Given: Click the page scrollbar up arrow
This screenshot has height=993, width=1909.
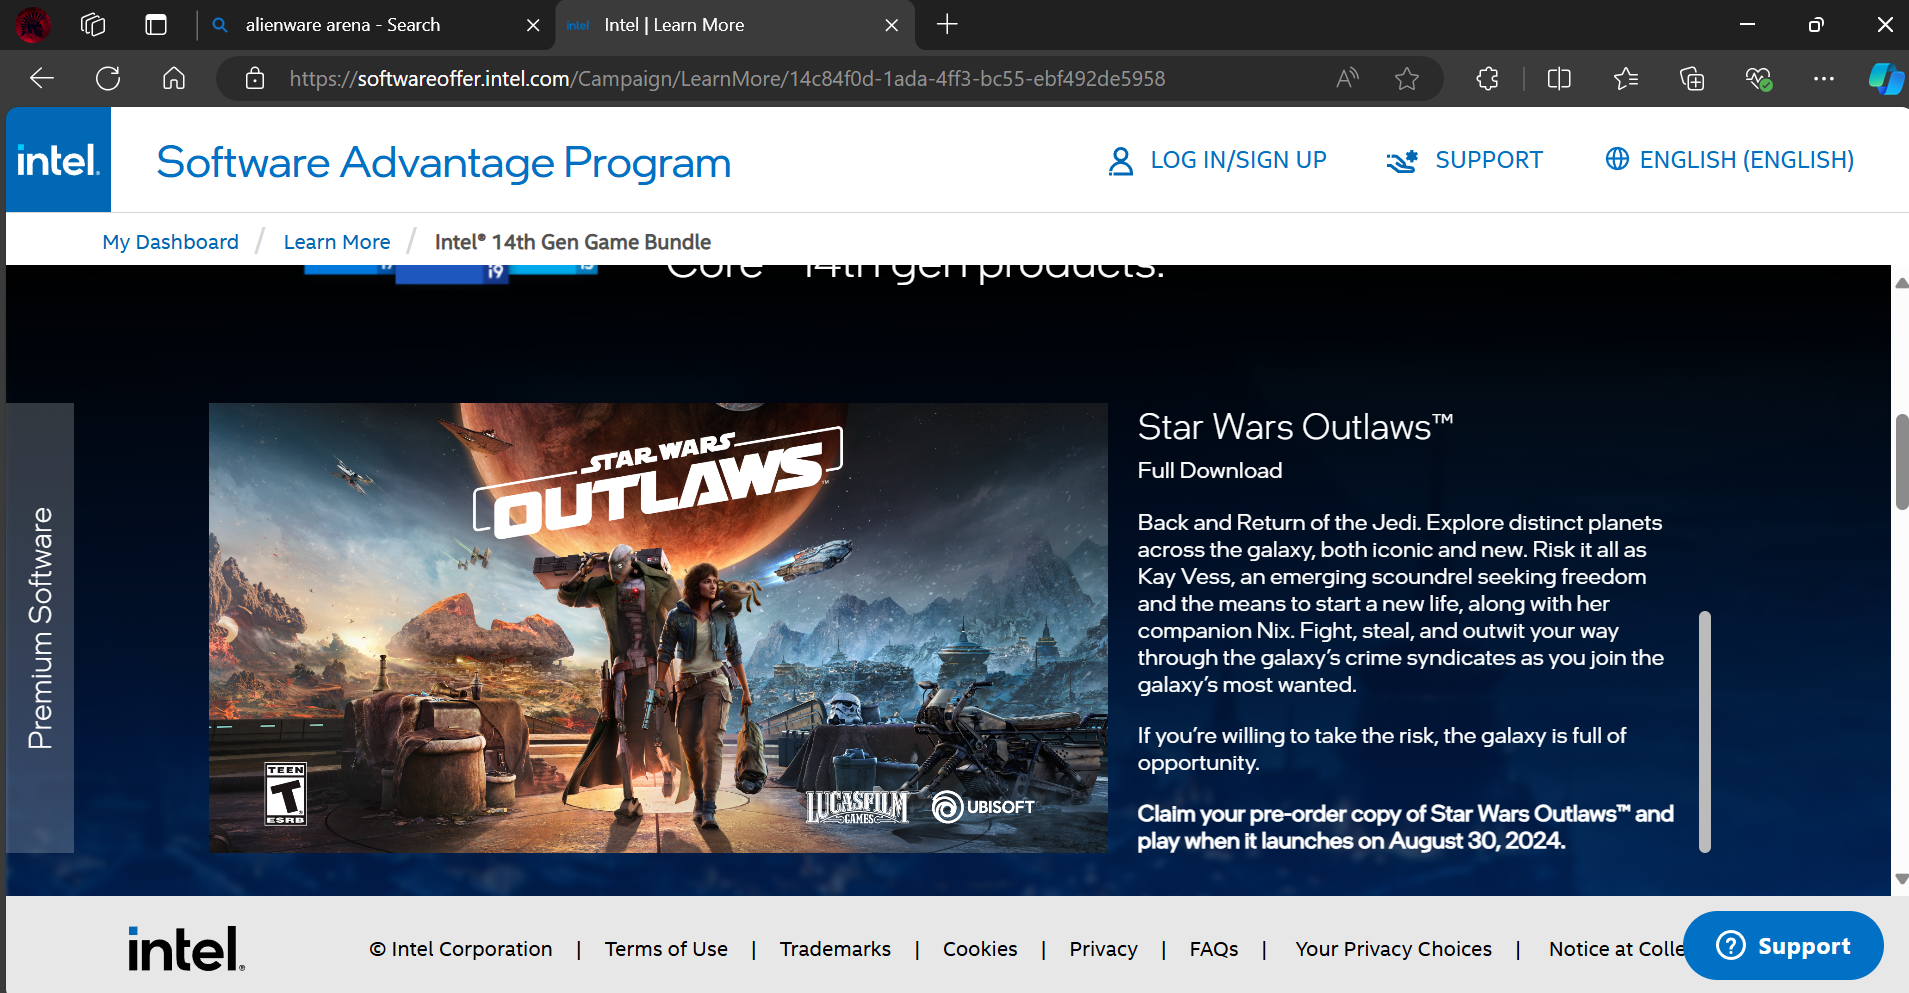Looking at the screenshot, I should (x=1901, y=283).
